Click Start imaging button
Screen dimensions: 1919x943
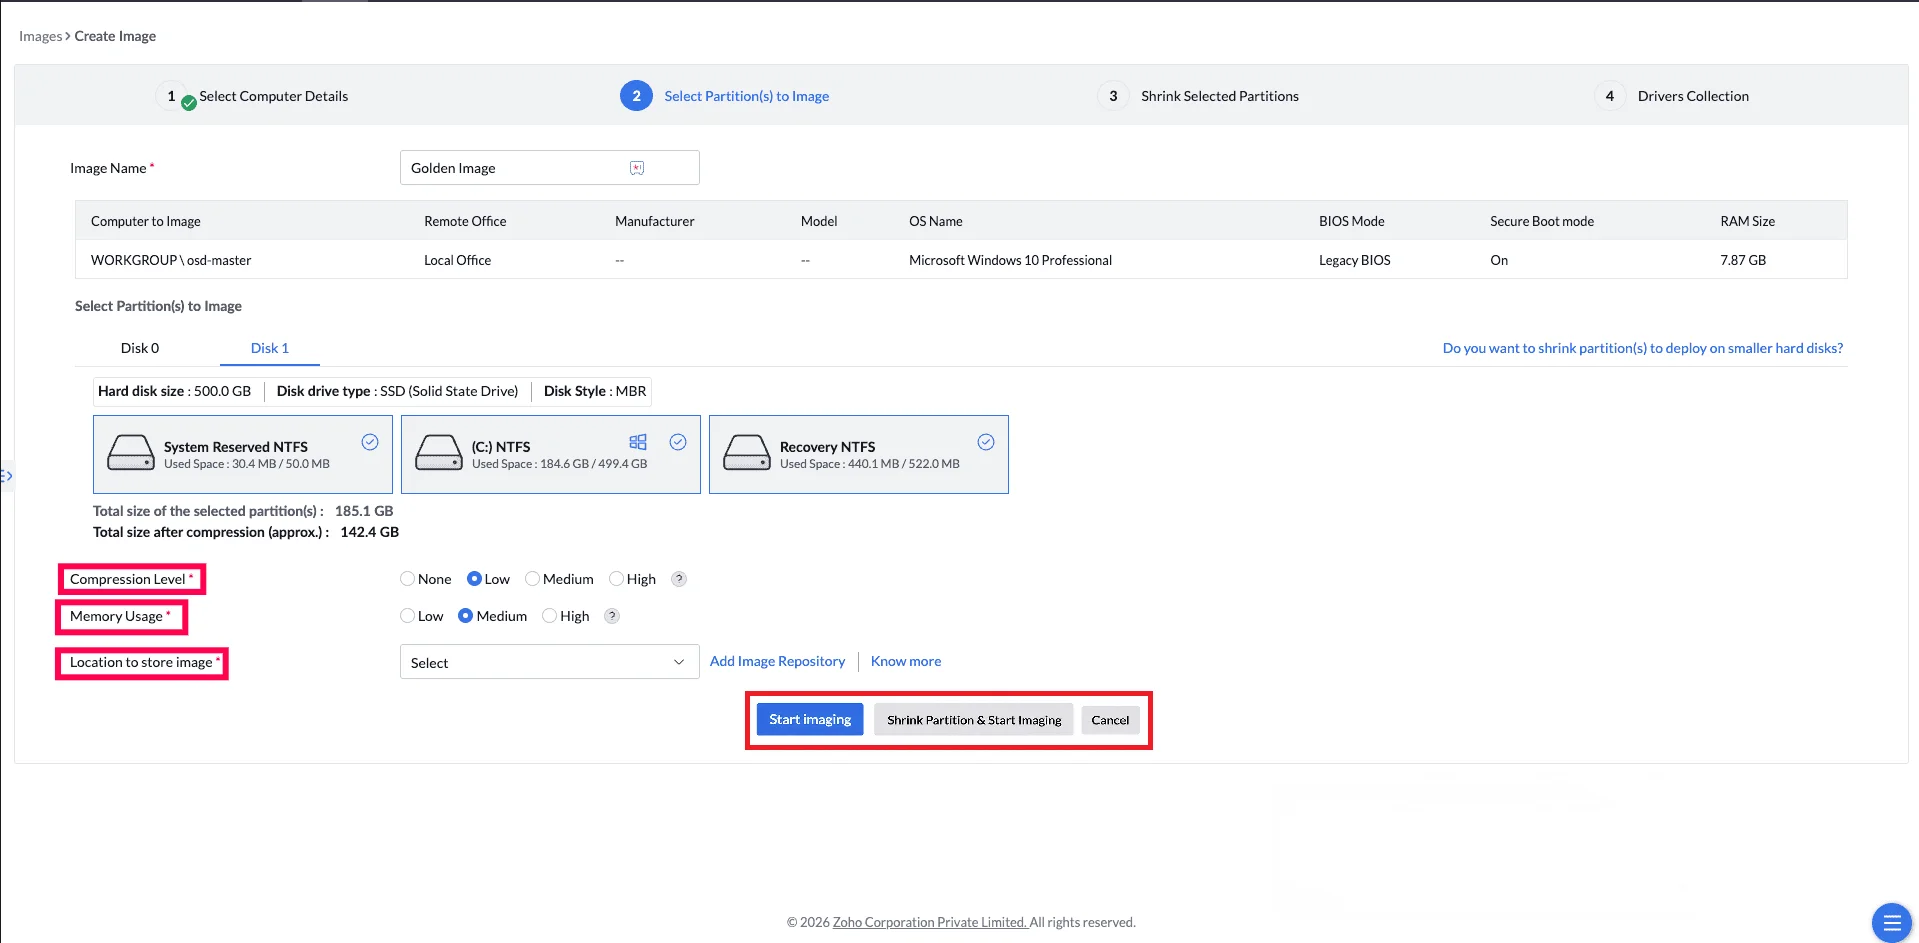pos(810,719)
